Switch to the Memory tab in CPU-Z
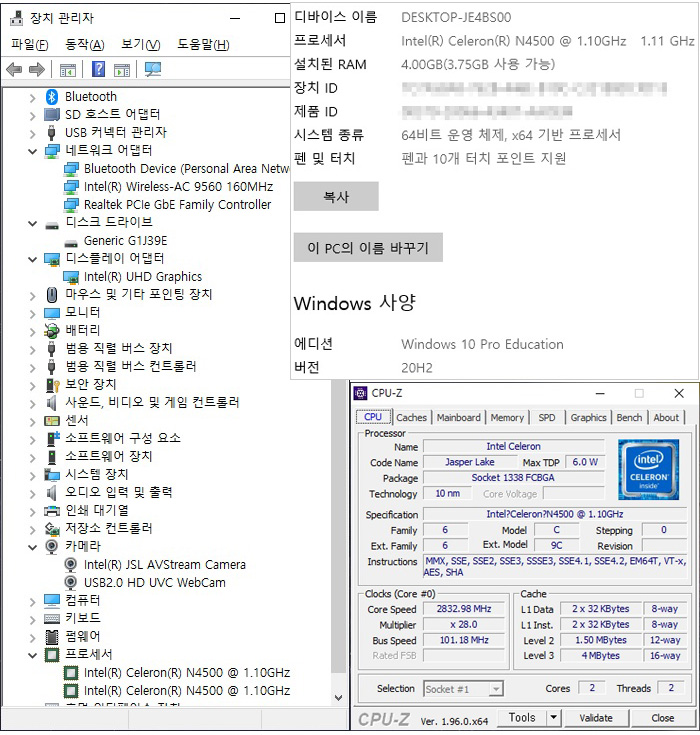 [507, 417]
